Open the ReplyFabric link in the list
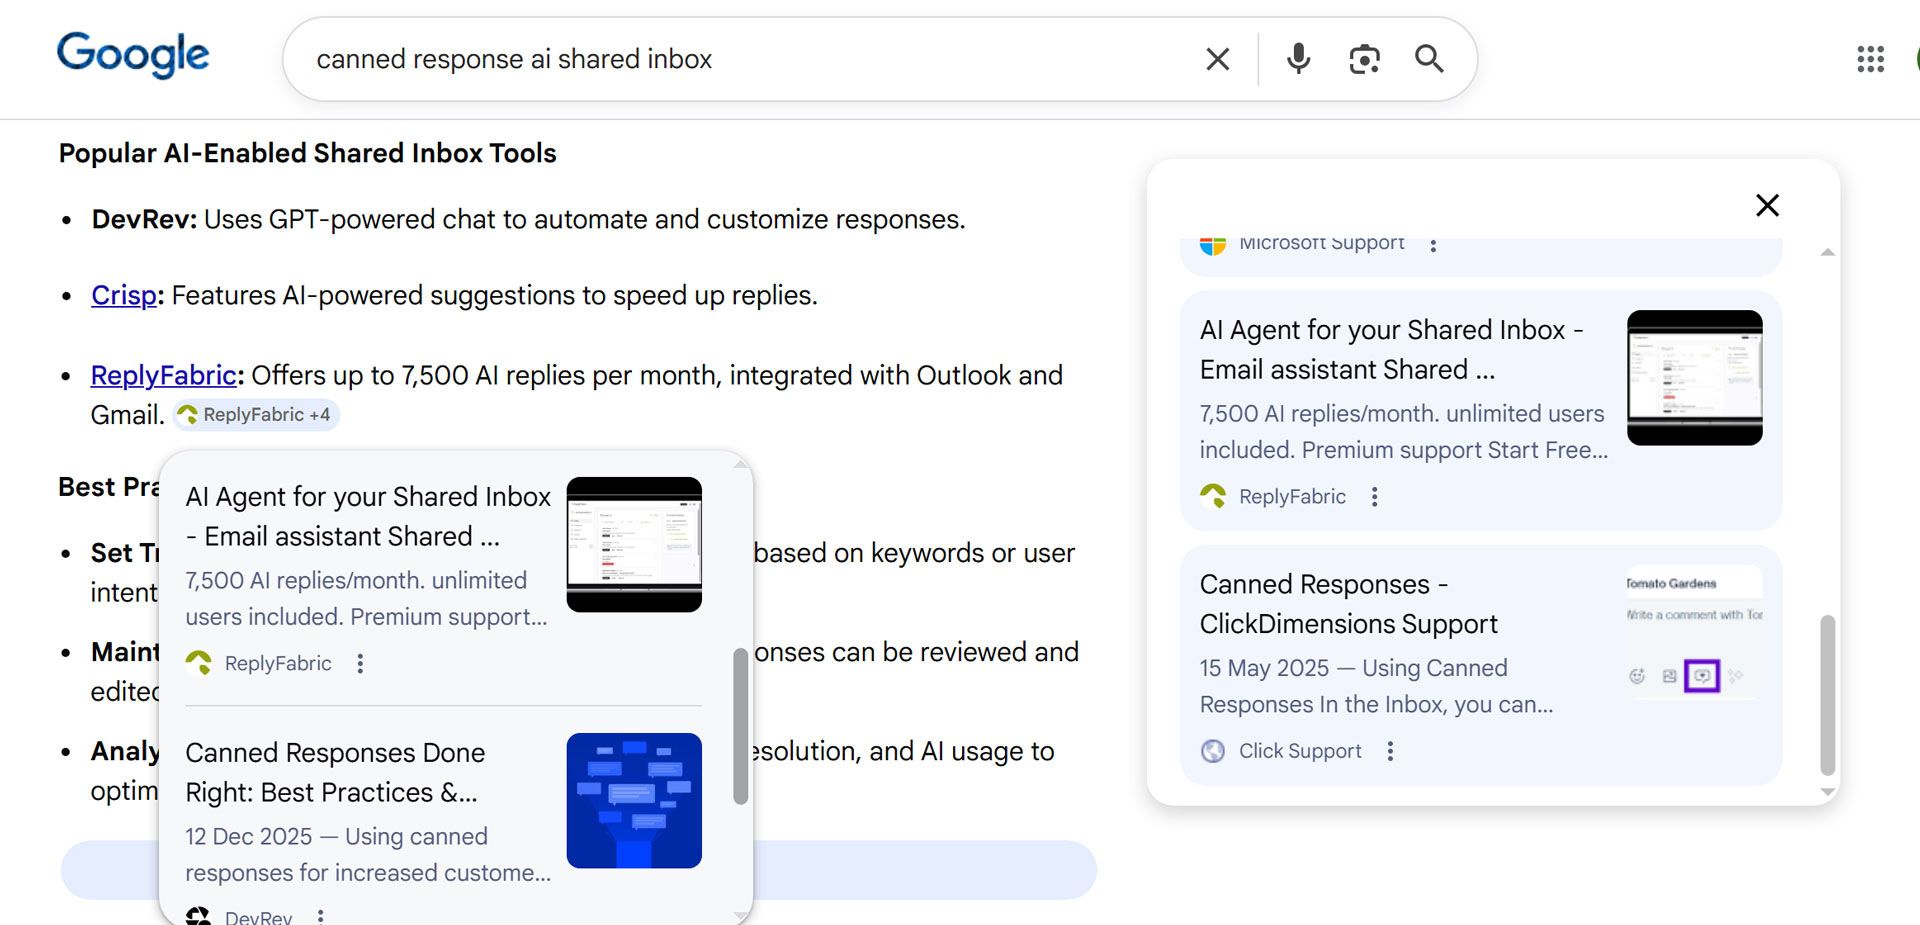Viewport: 1920px width, 925px height. pyautogui.click(x=163, y=376)
